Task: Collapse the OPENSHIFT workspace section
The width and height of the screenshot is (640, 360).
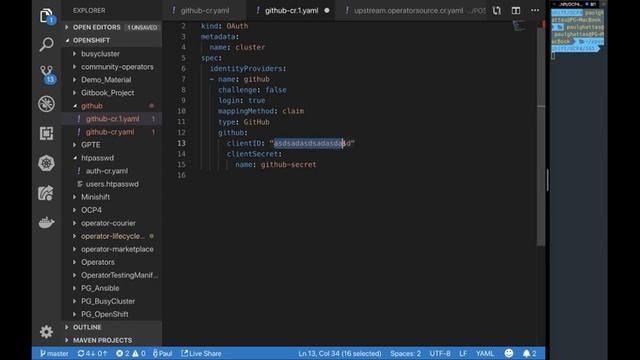Action: pyautogui.click(x=112, y=40)
